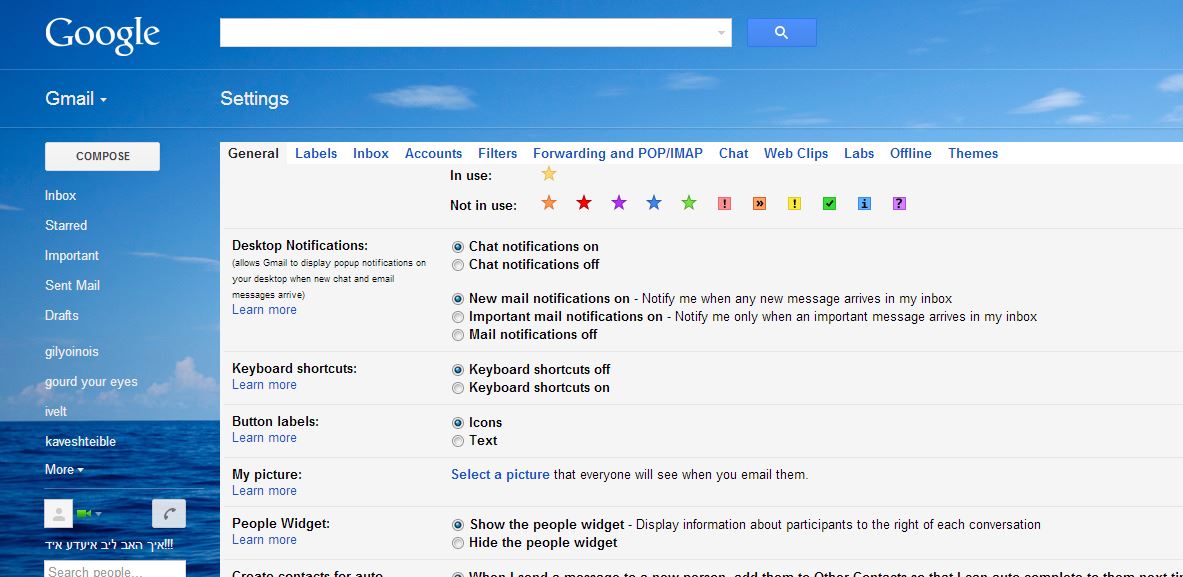Open the phone call panel in chat
The image size is (1183, 577).
(168, 512)
